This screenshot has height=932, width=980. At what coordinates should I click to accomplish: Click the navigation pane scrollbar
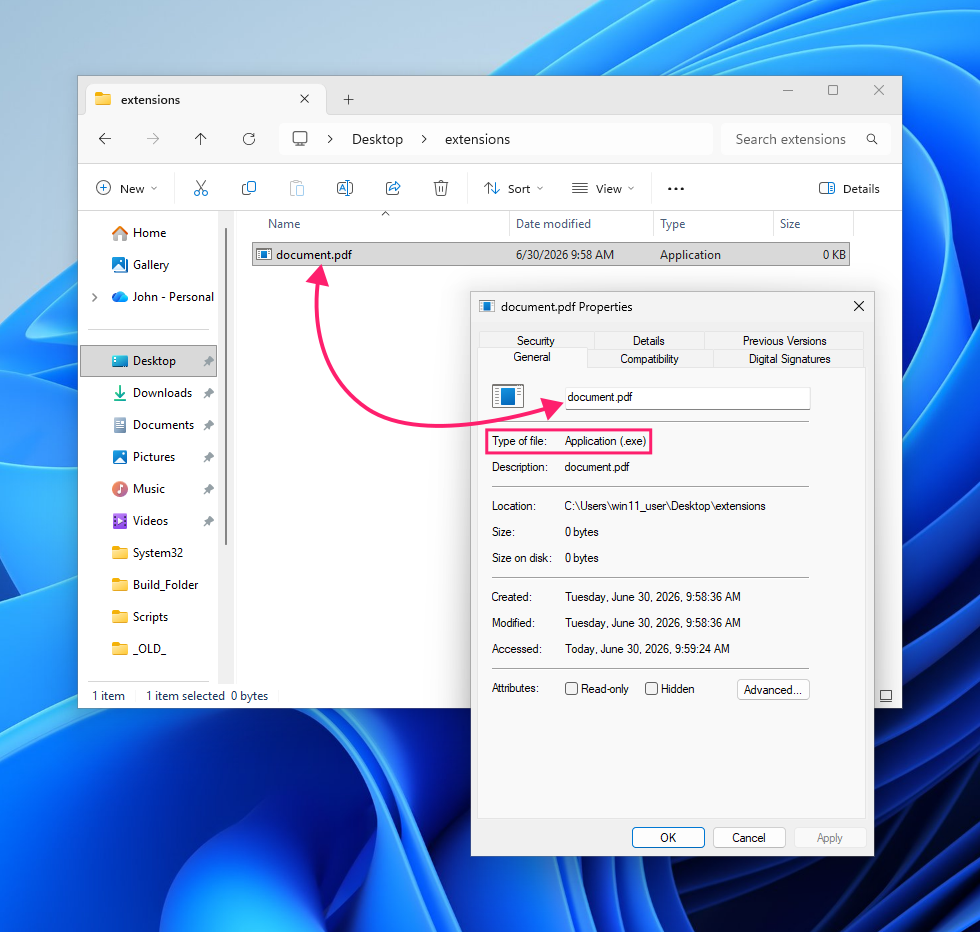pos(226,386)
